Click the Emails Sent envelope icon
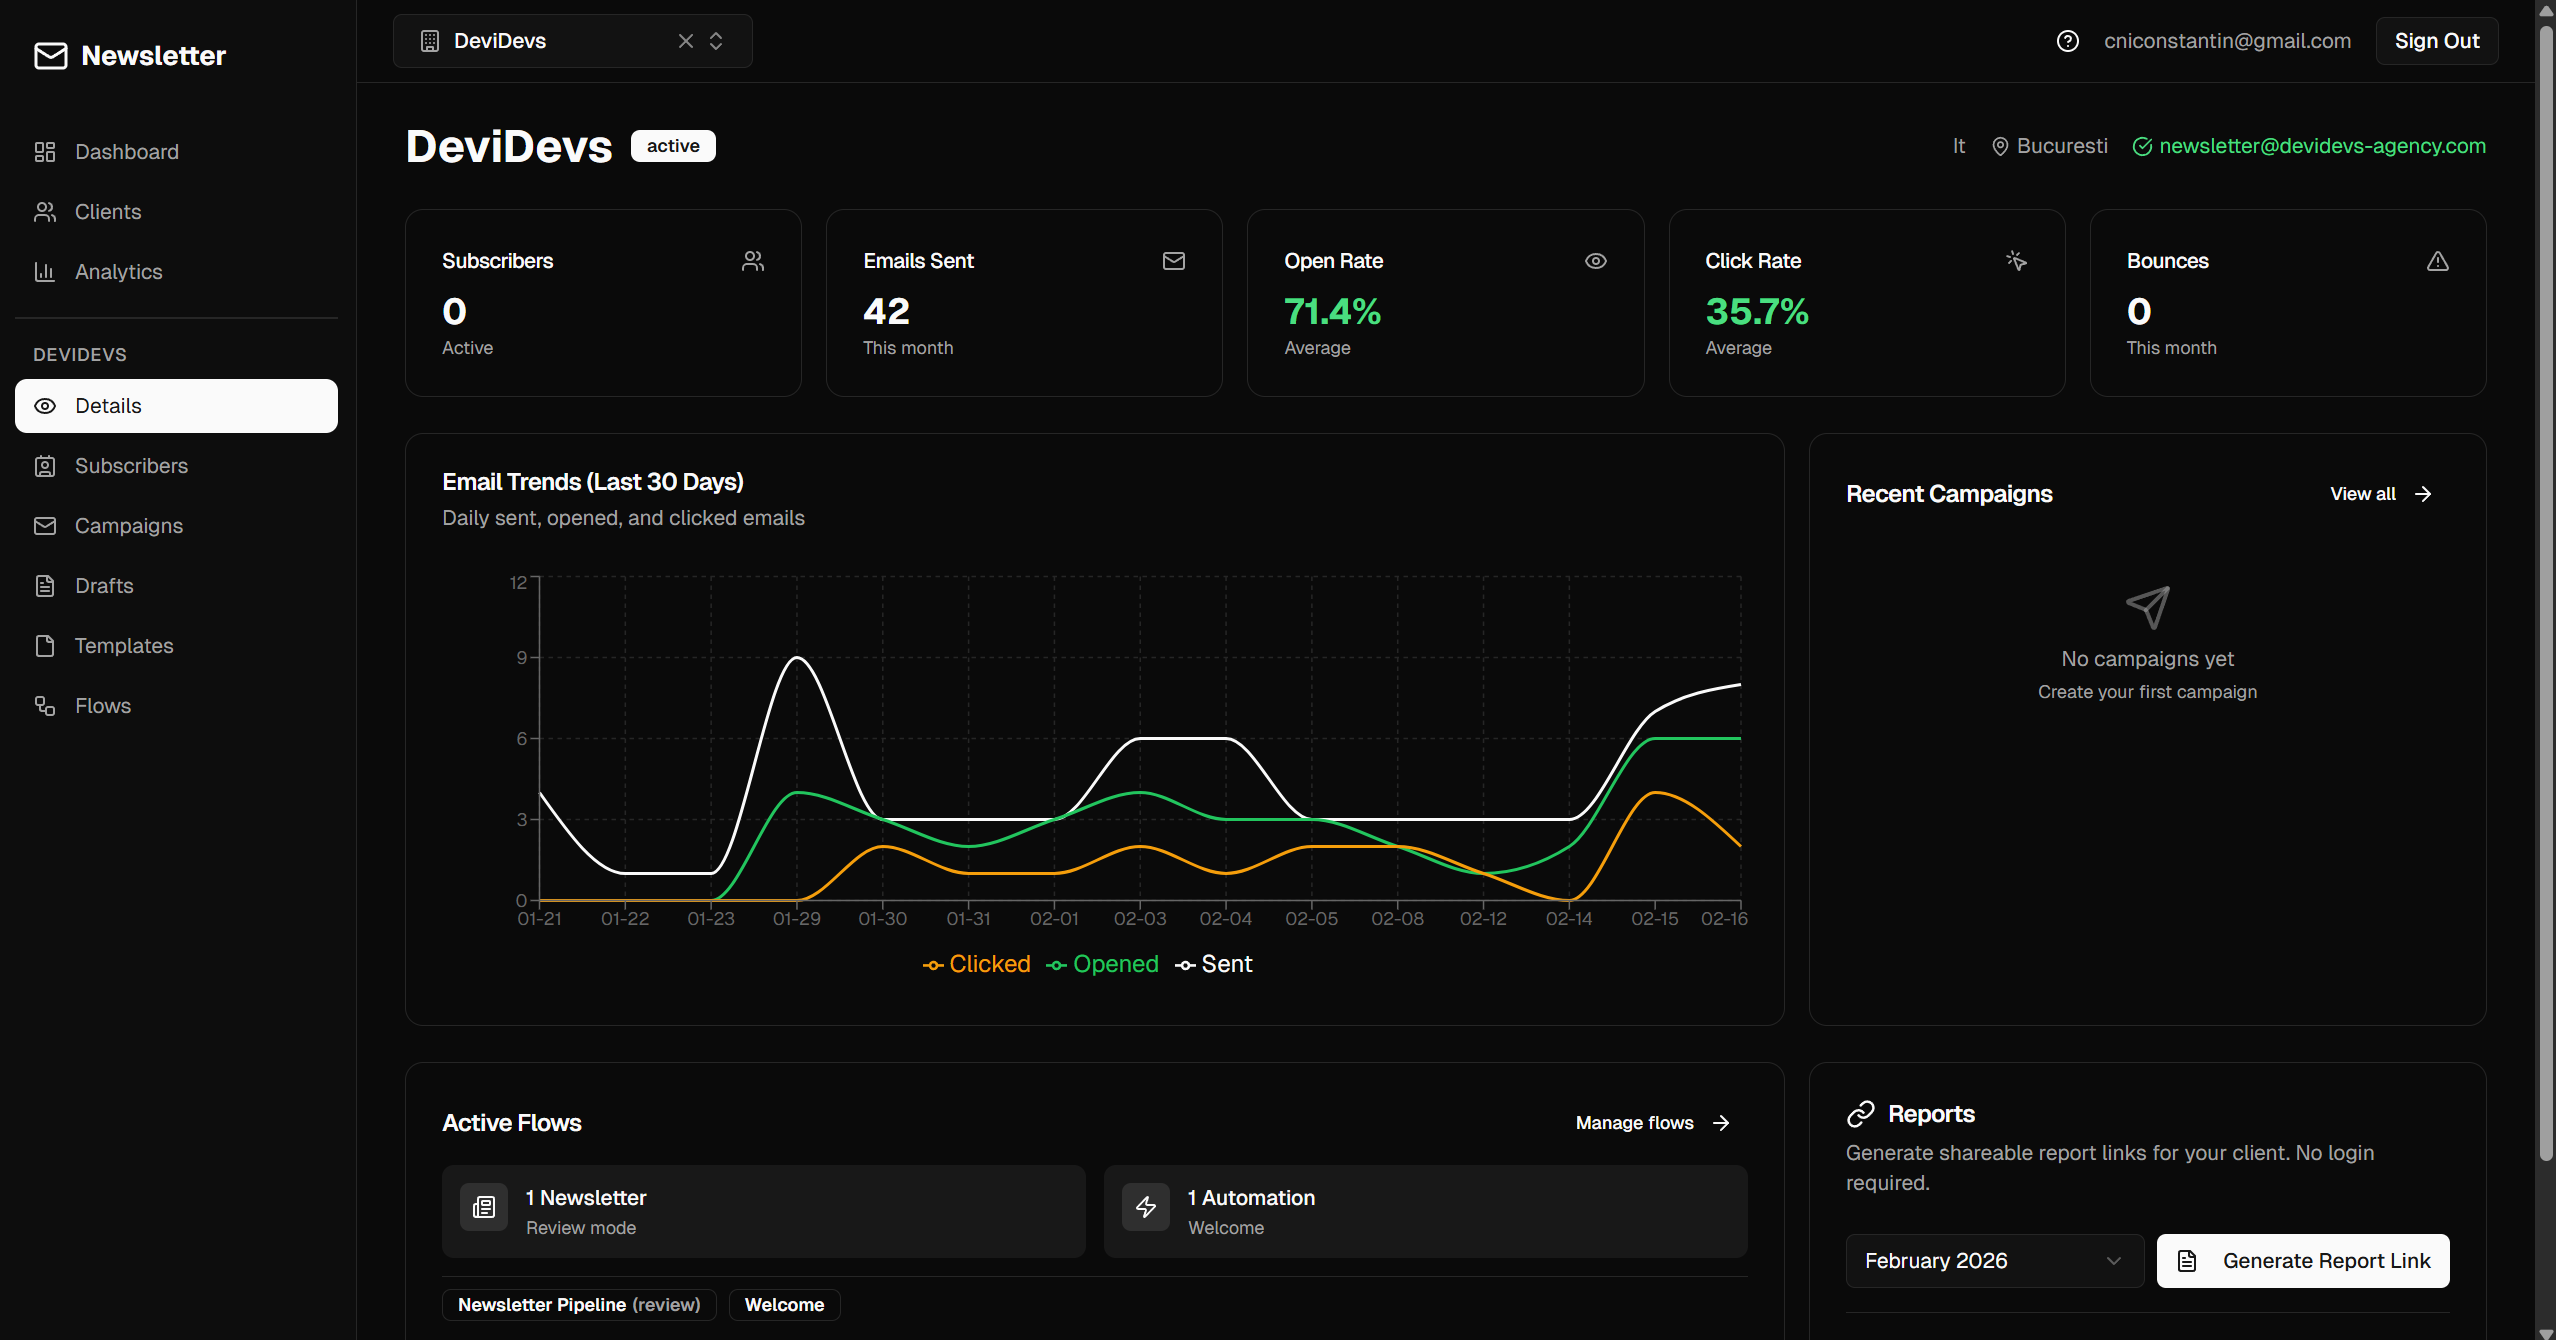This screenshot has height=1340, width=2556. [1173, 261]
